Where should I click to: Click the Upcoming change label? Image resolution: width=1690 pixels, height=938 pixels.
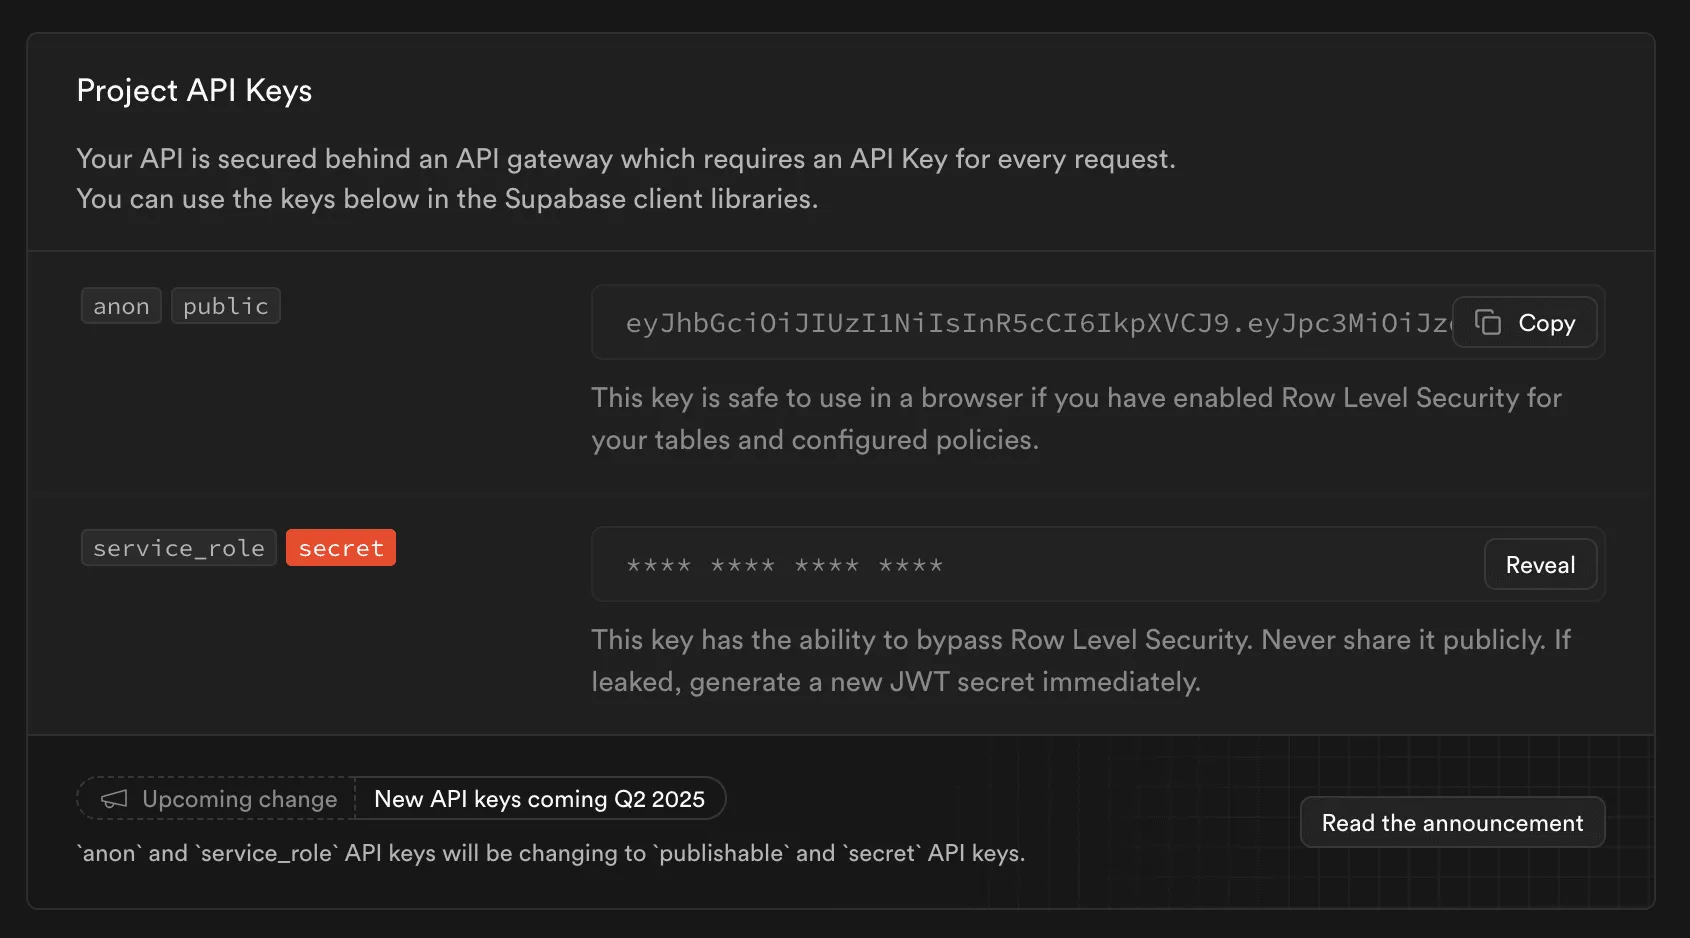click(238, 798)
